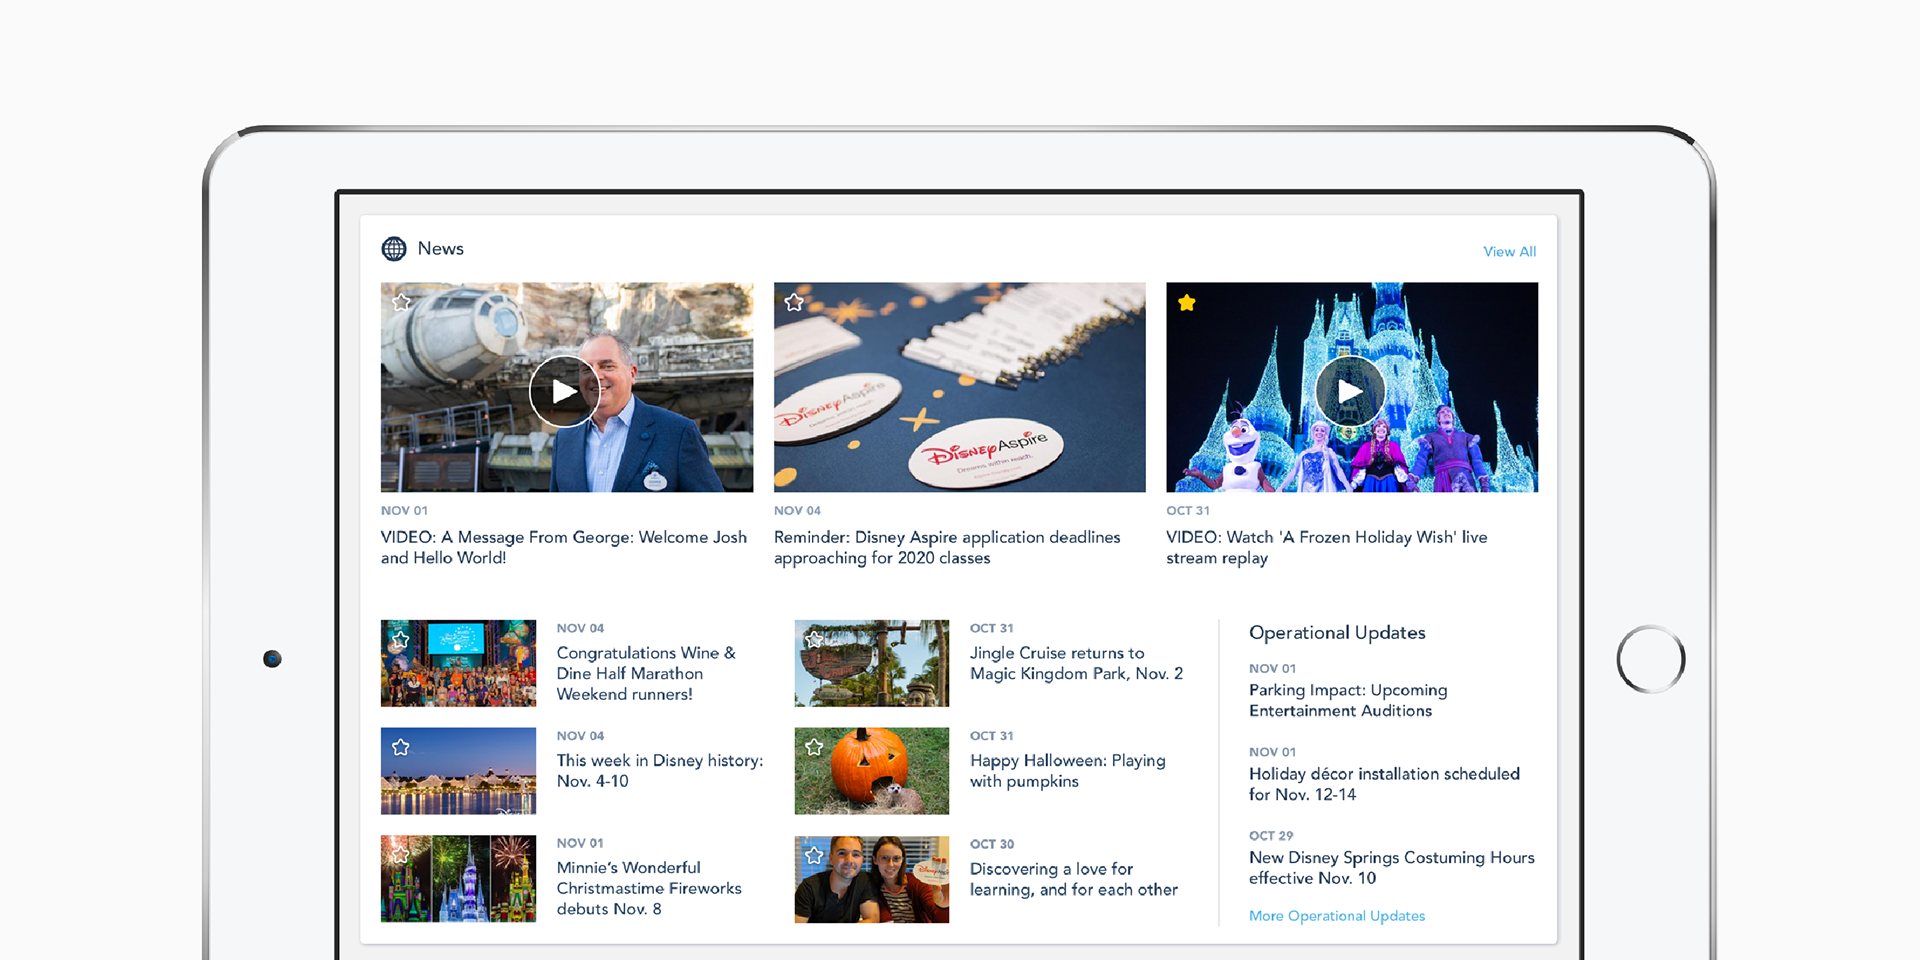Open 'VIDEO: A Message From George' headline
This screenshot has width=1920, height=960.
[x=564, y=547]
